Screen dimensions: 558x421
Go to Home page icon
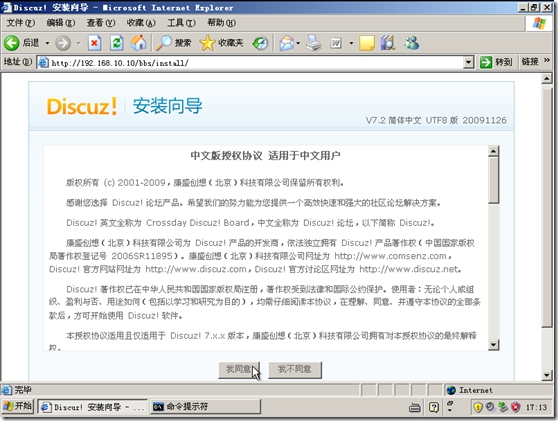coord(139,43)
